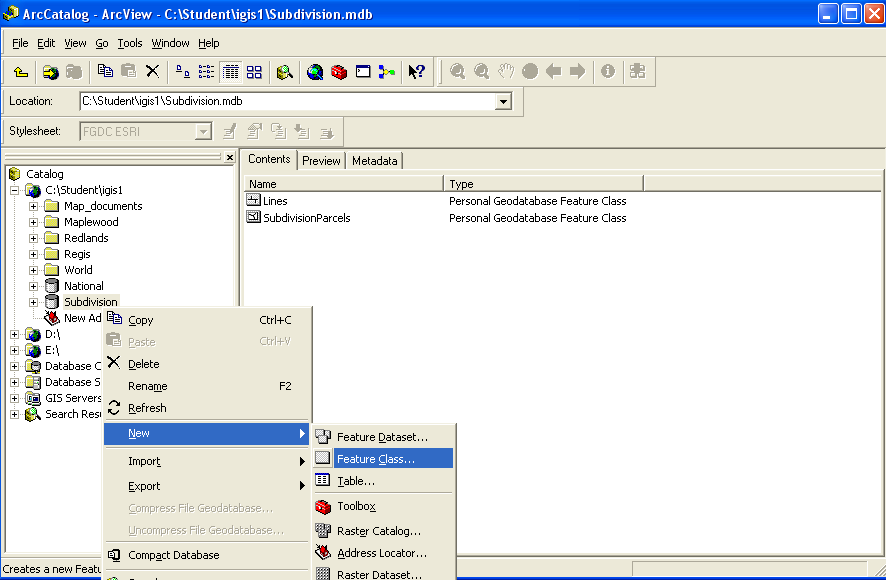Click the Connect to Folder icon
Image resolution: width=886 pixels, height=580 pixels.
[50, 72]
